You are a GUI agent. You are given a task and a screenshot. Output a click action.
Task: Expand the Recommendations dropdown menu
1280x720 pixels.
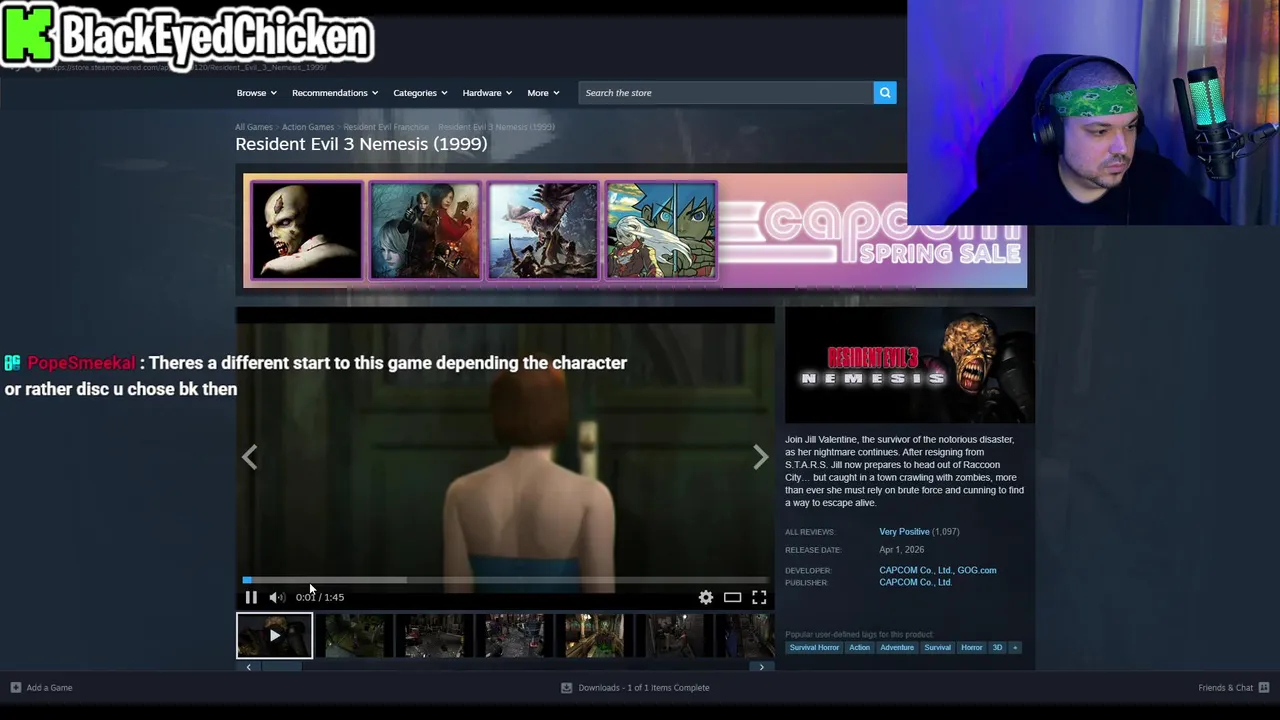(335, 93)
